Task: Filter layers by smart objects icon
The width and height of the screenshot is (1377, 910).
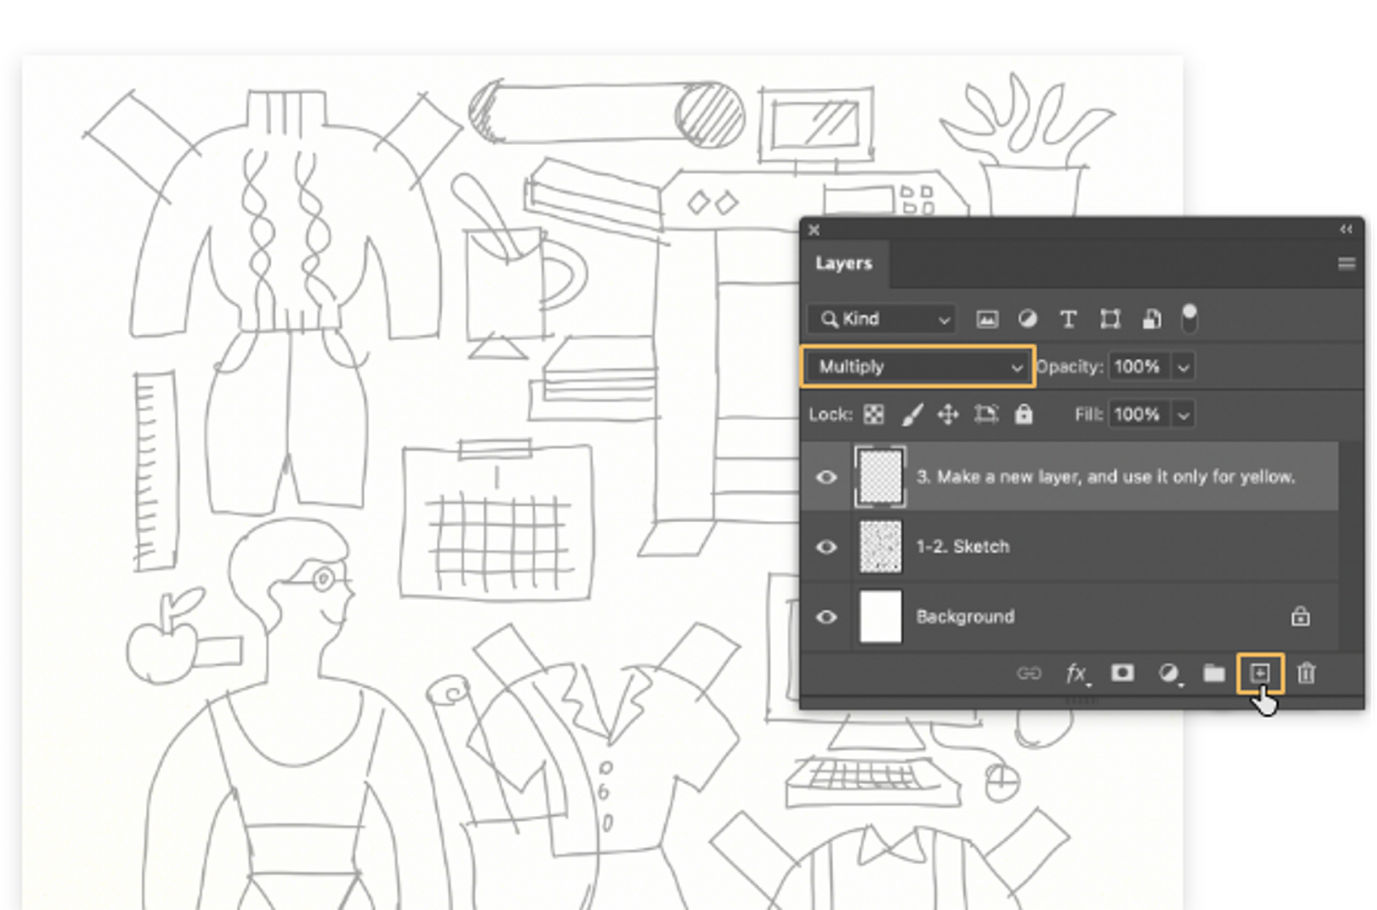Action: pos(1152,319)
